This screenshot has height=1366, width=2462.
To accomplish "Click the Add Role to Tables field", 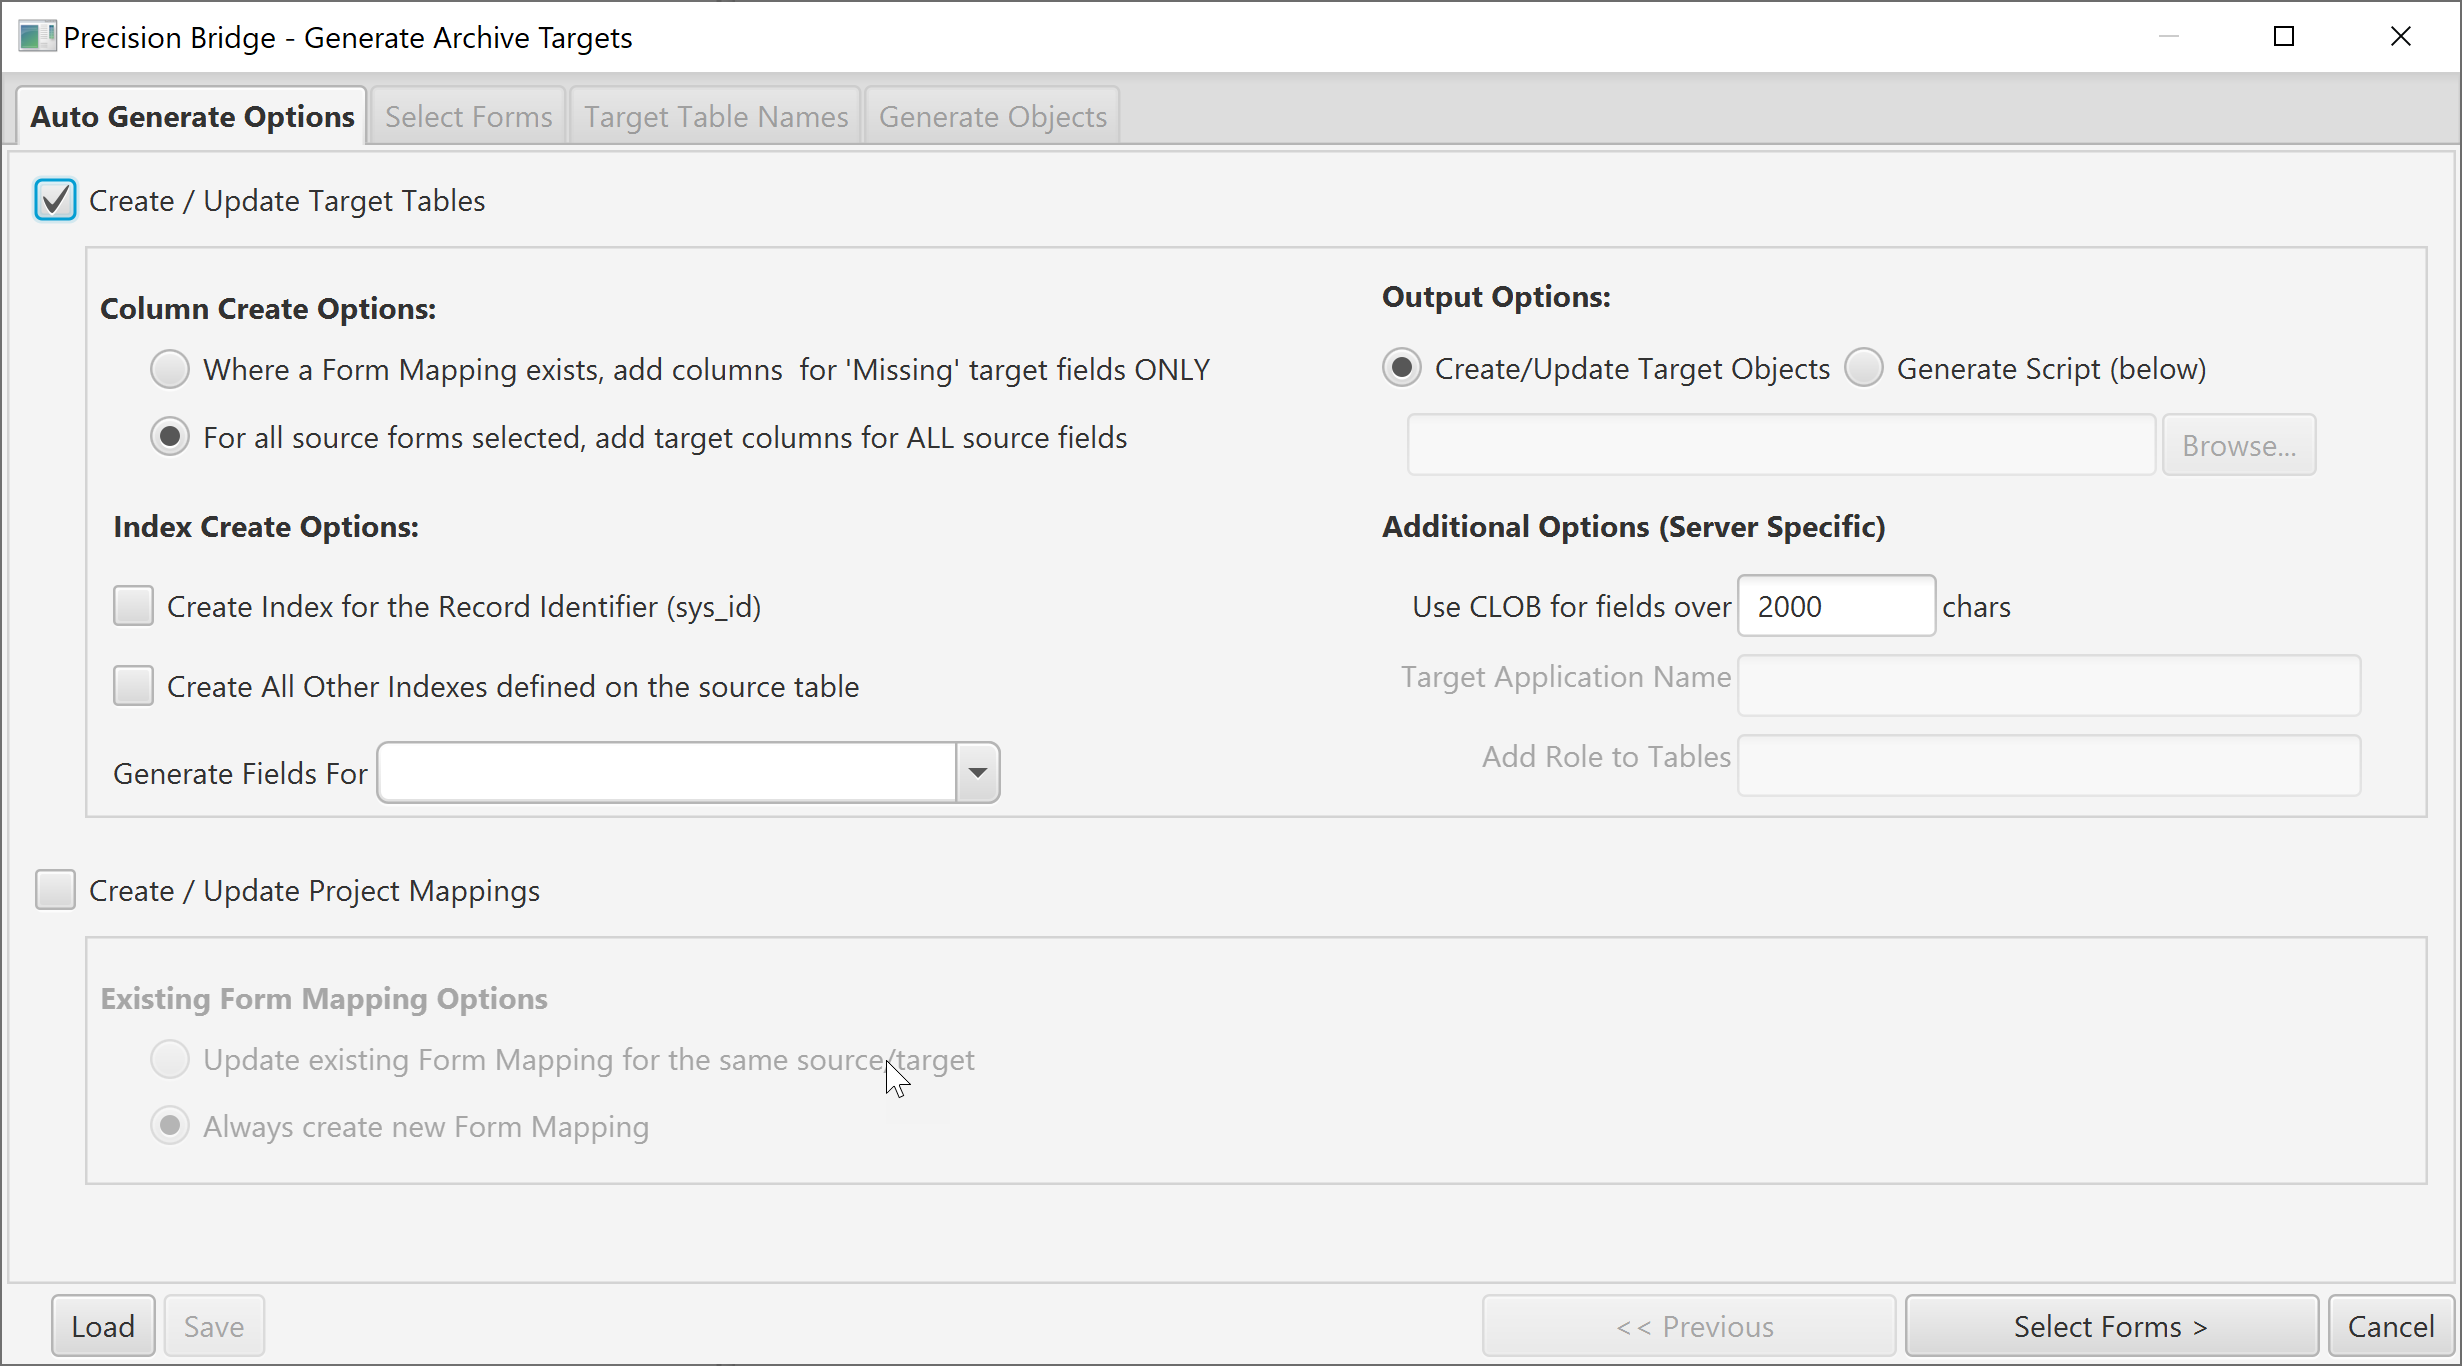I will point(2049,766).
